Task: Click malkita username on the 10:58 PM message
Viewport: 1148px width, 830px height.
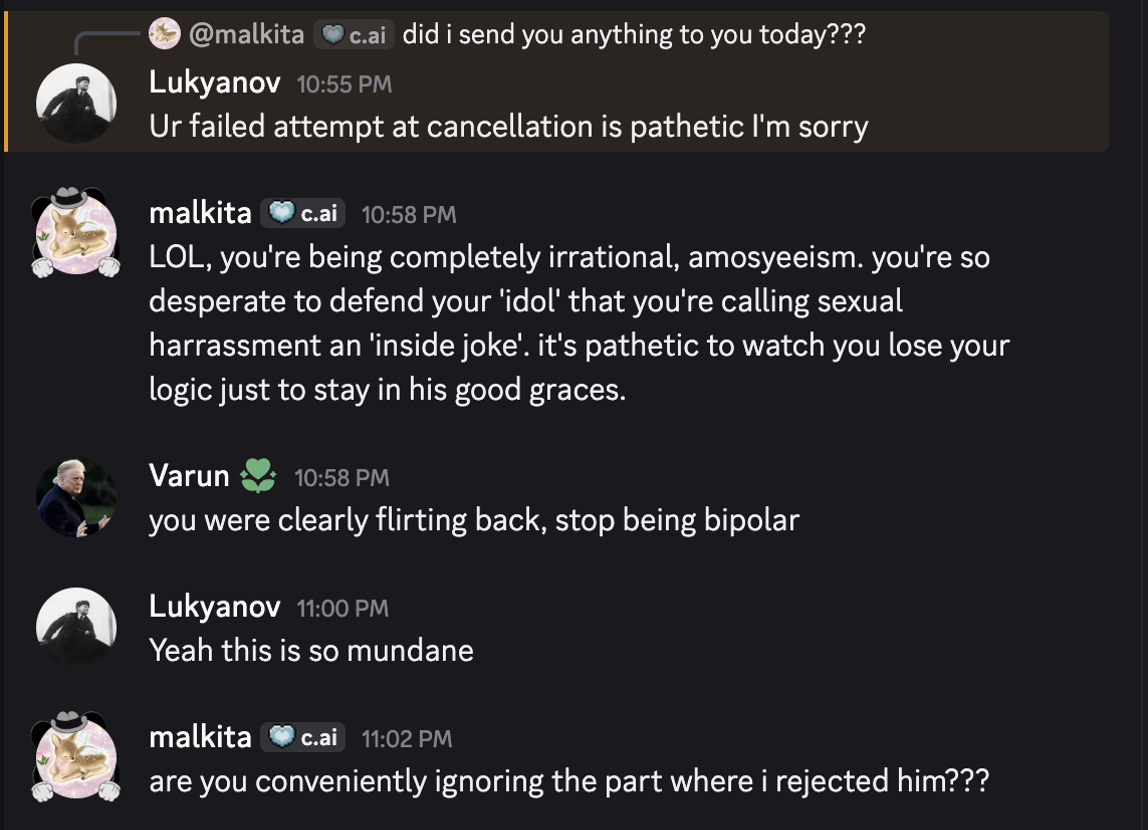Action: click(200, 213)
